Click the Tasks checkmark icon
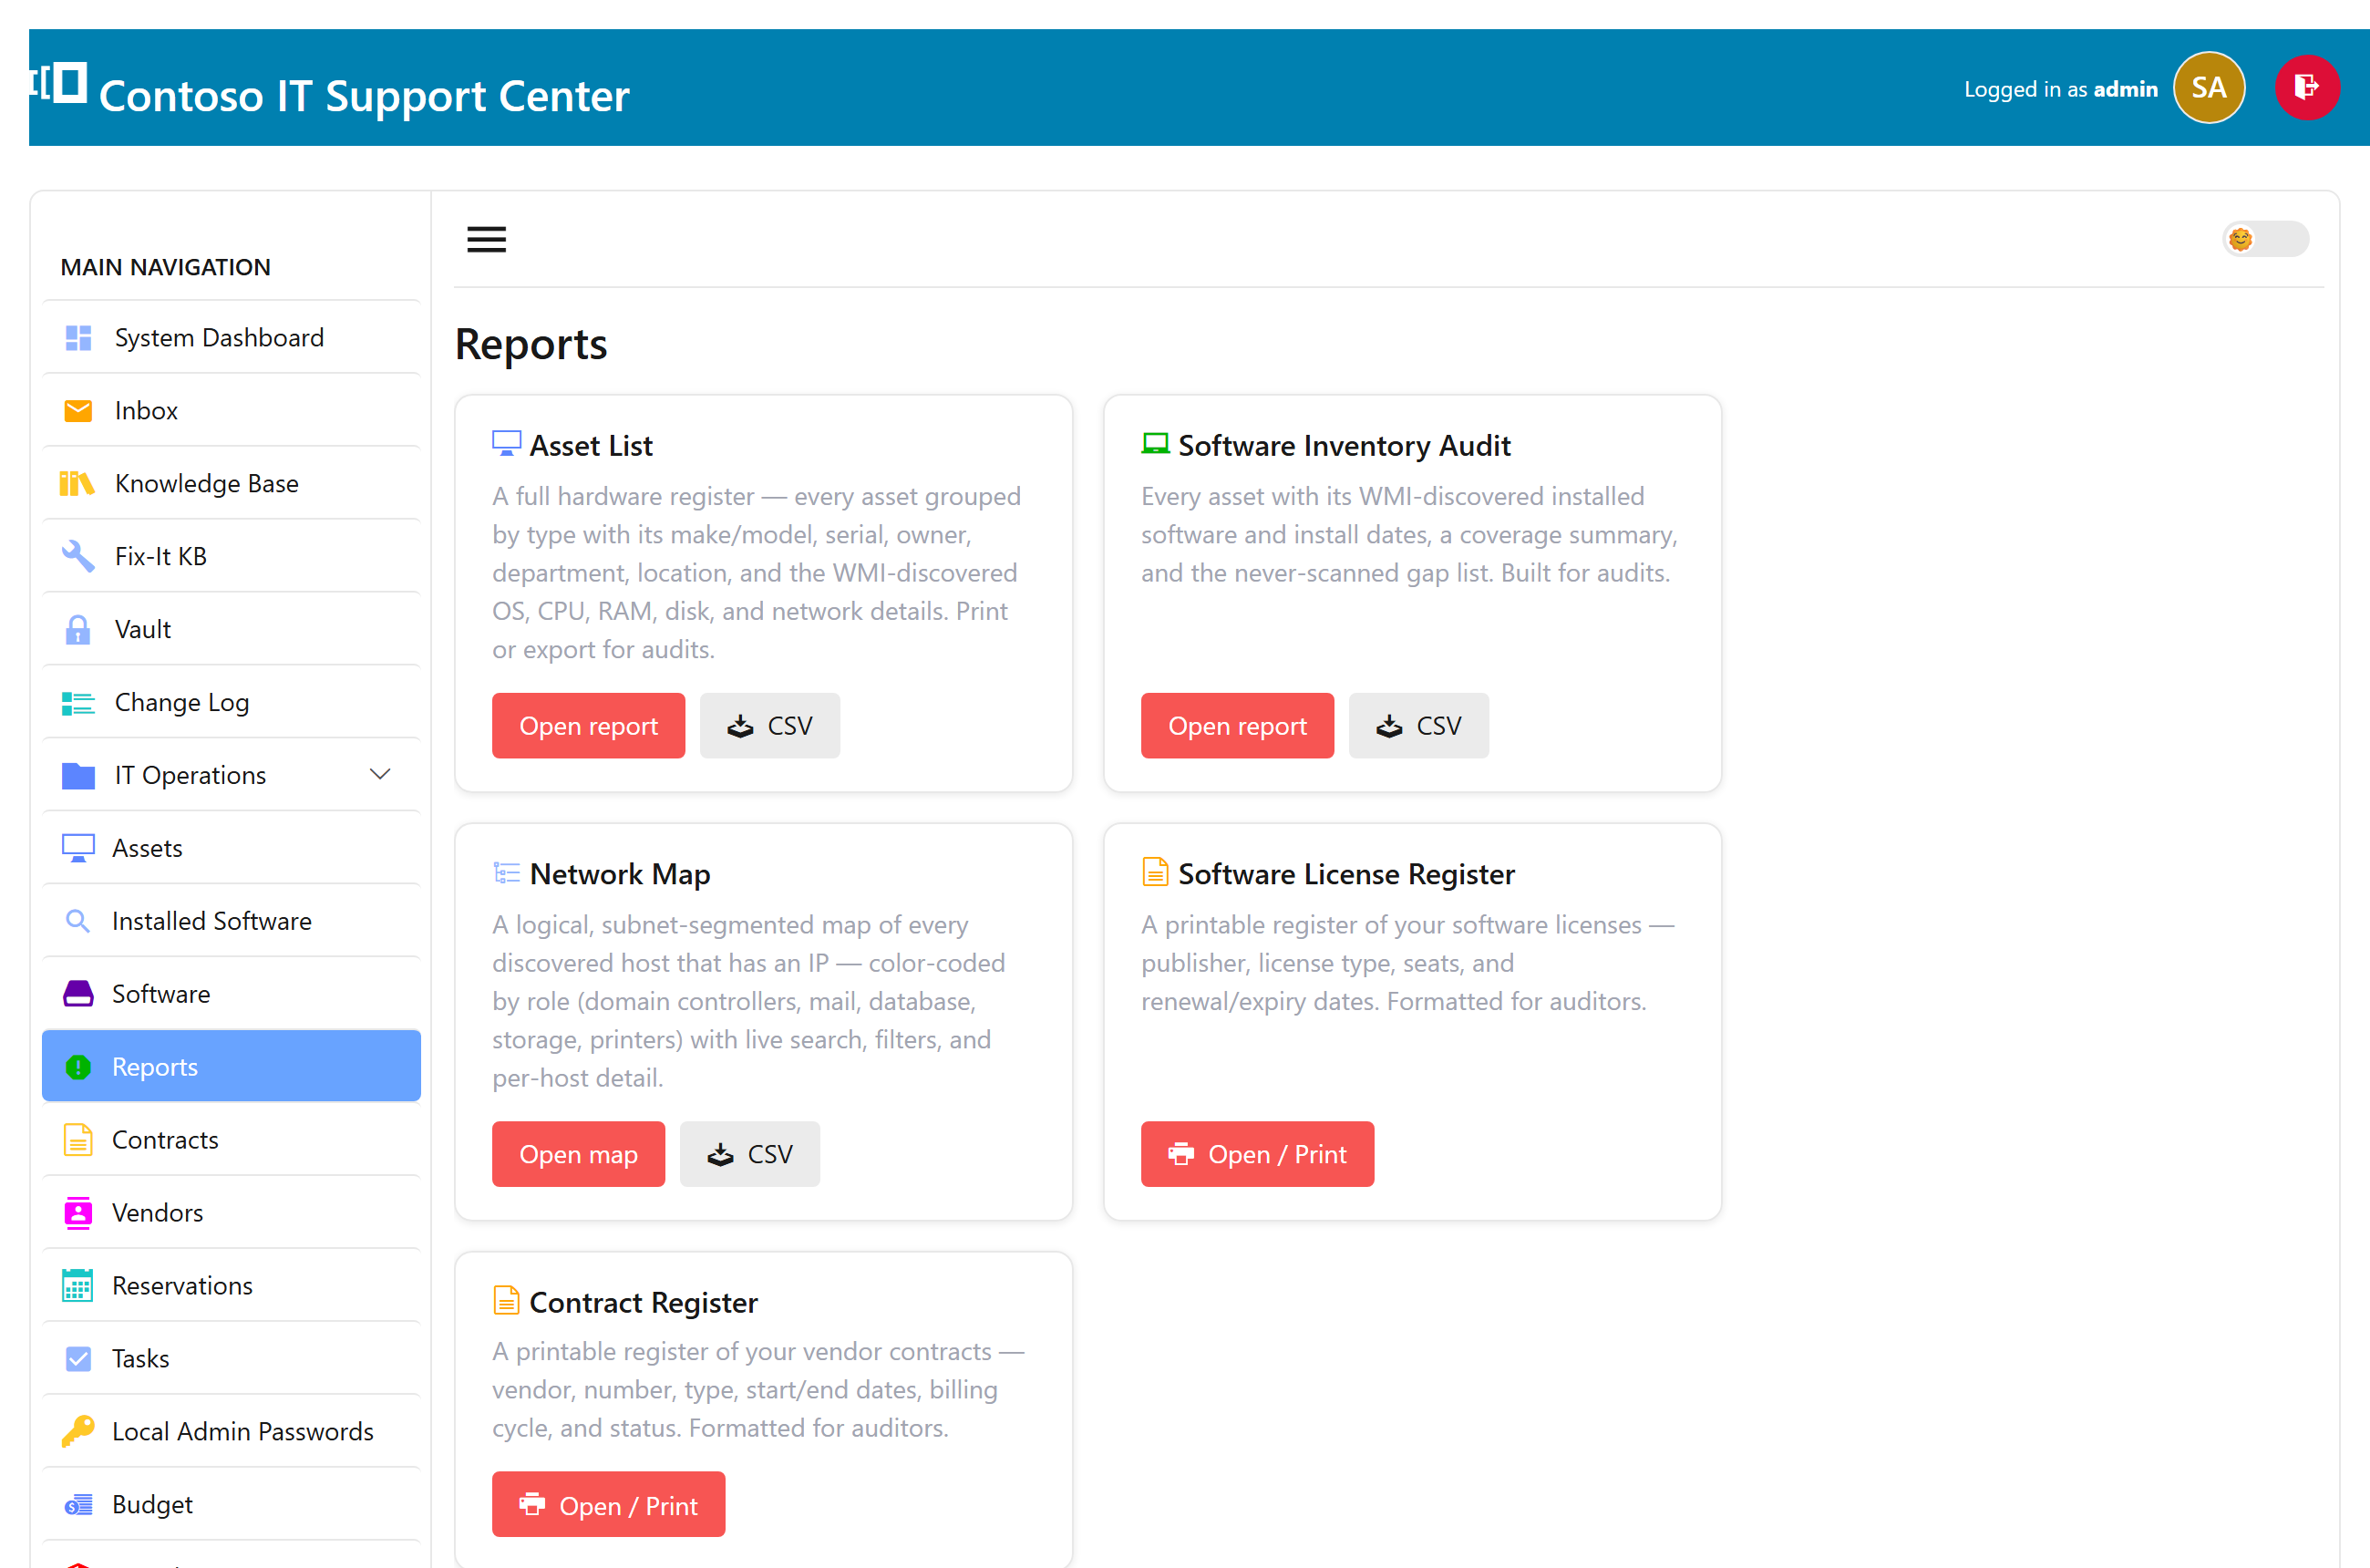Screen dimensions: 2370x1568 (78, 1359)
